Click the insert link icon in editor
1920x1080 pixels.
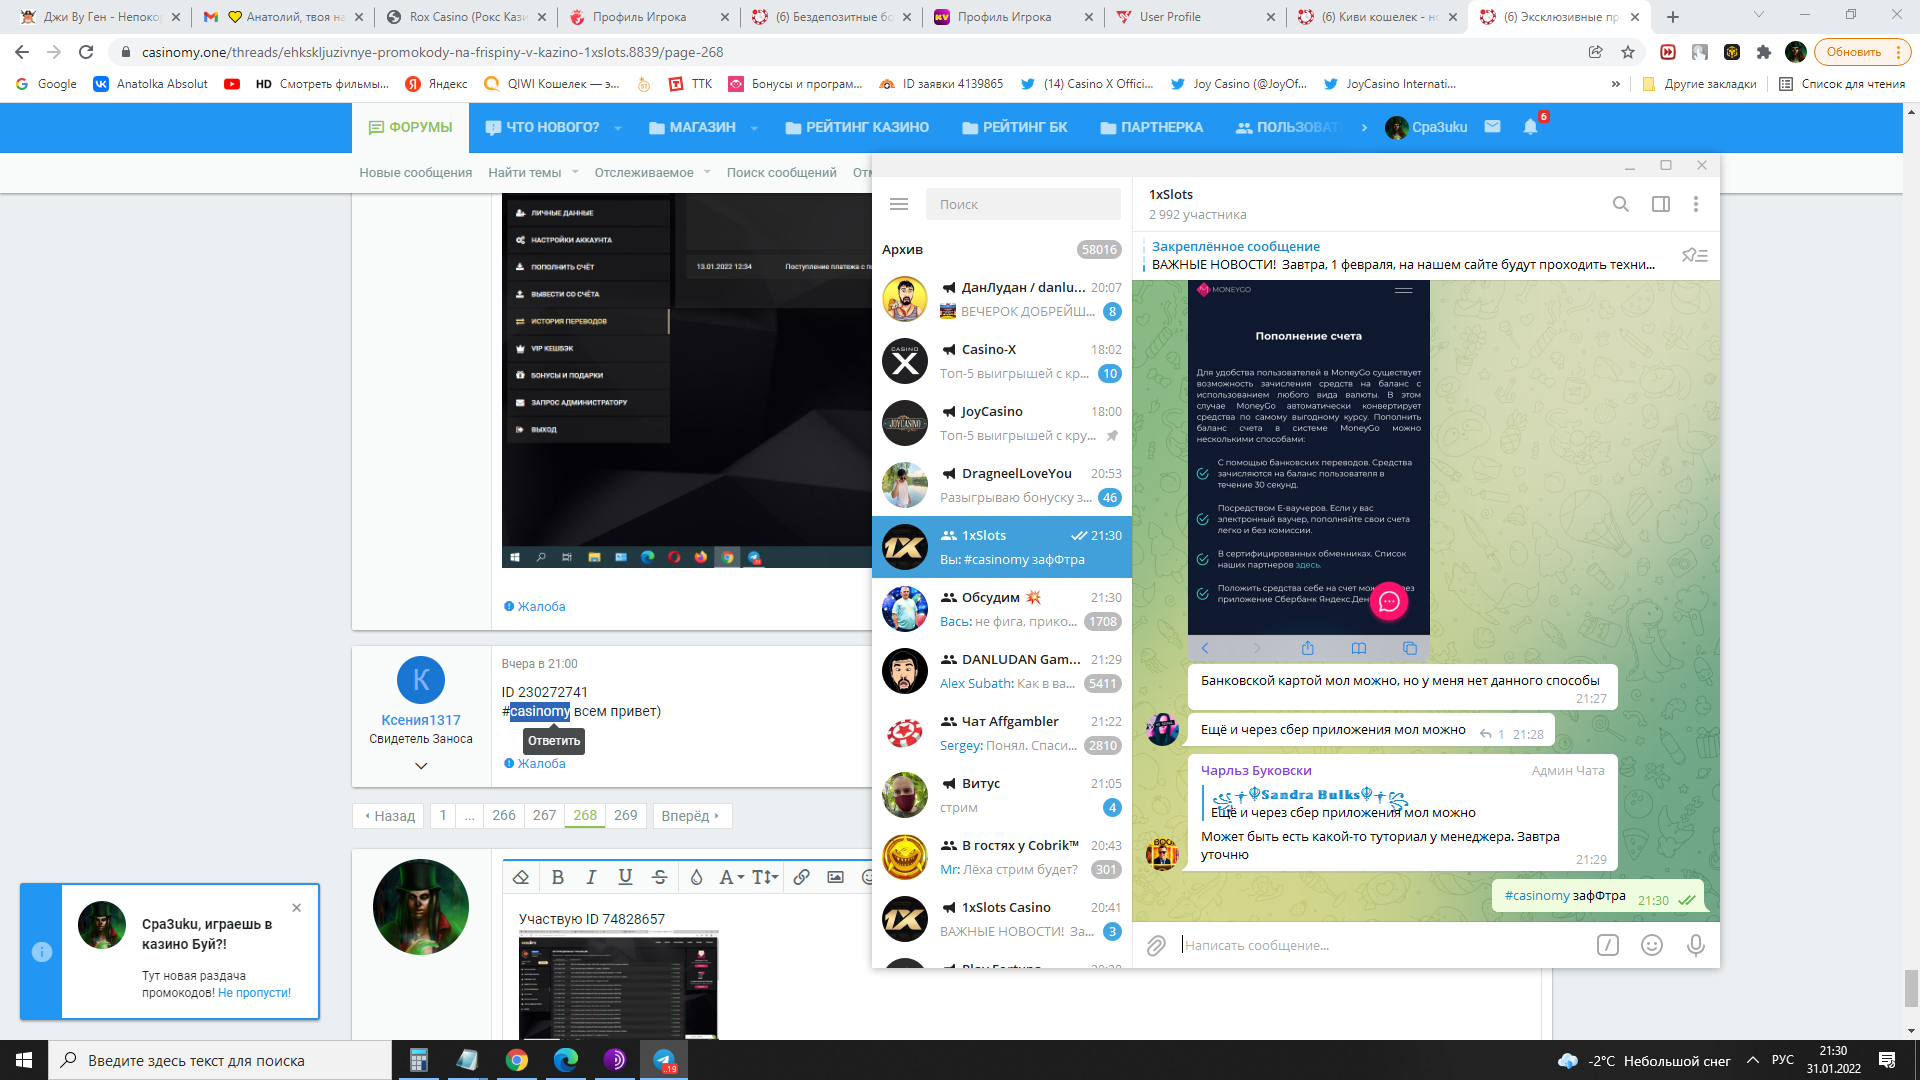point(801,877)
